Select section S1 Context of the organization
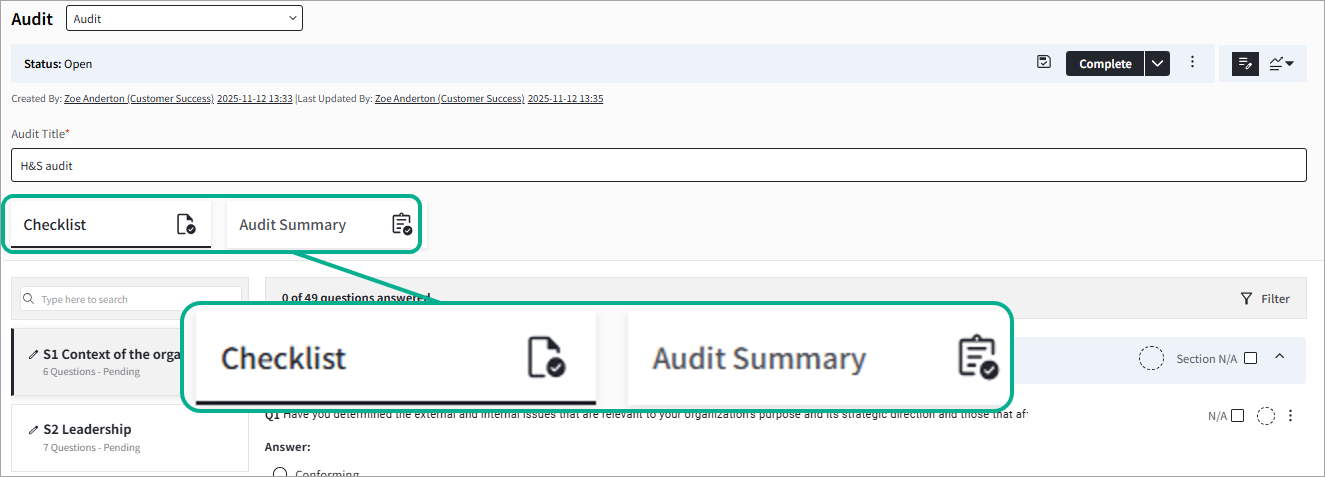Viewport: 1325px width, 477px height. pyautogui.click(x=130, y=362)
